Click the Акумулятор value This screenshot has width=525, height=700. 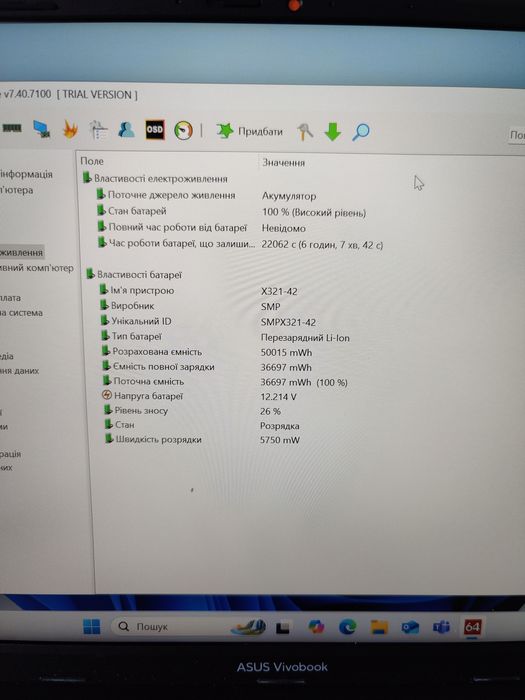point(289,196)
